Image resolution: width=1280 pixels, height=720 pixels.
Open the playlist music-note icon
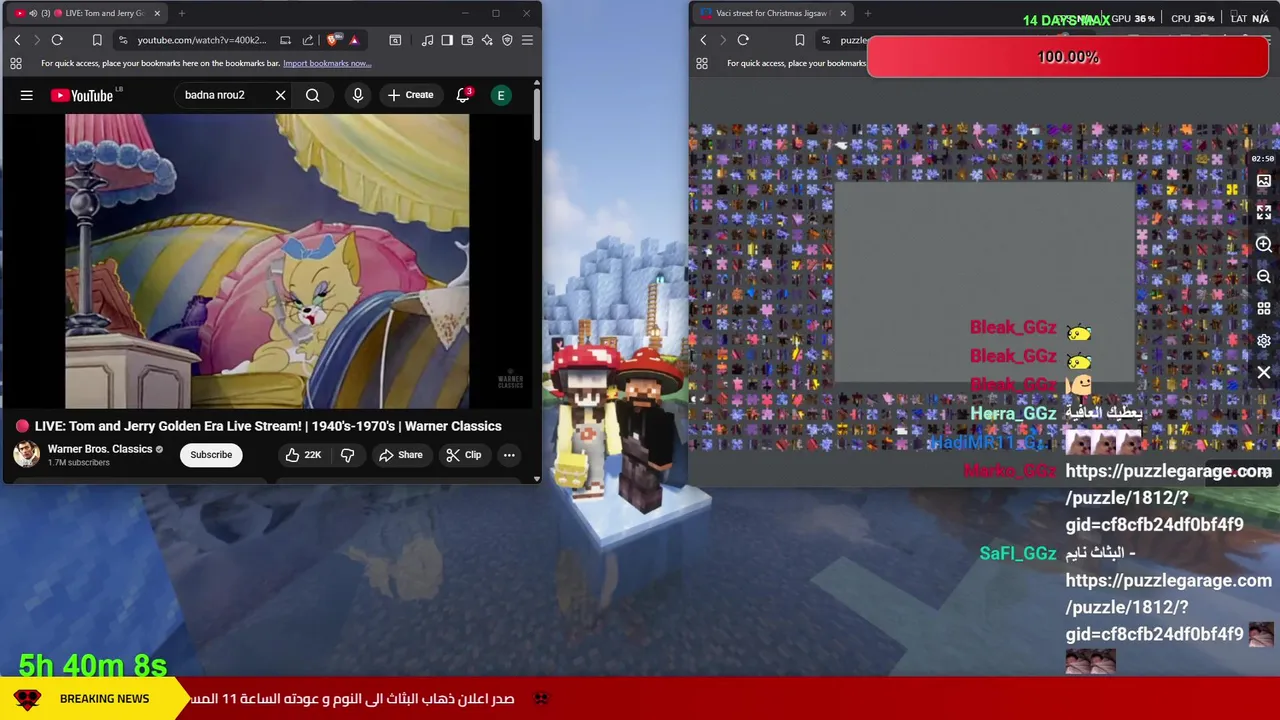coord(427,40)
